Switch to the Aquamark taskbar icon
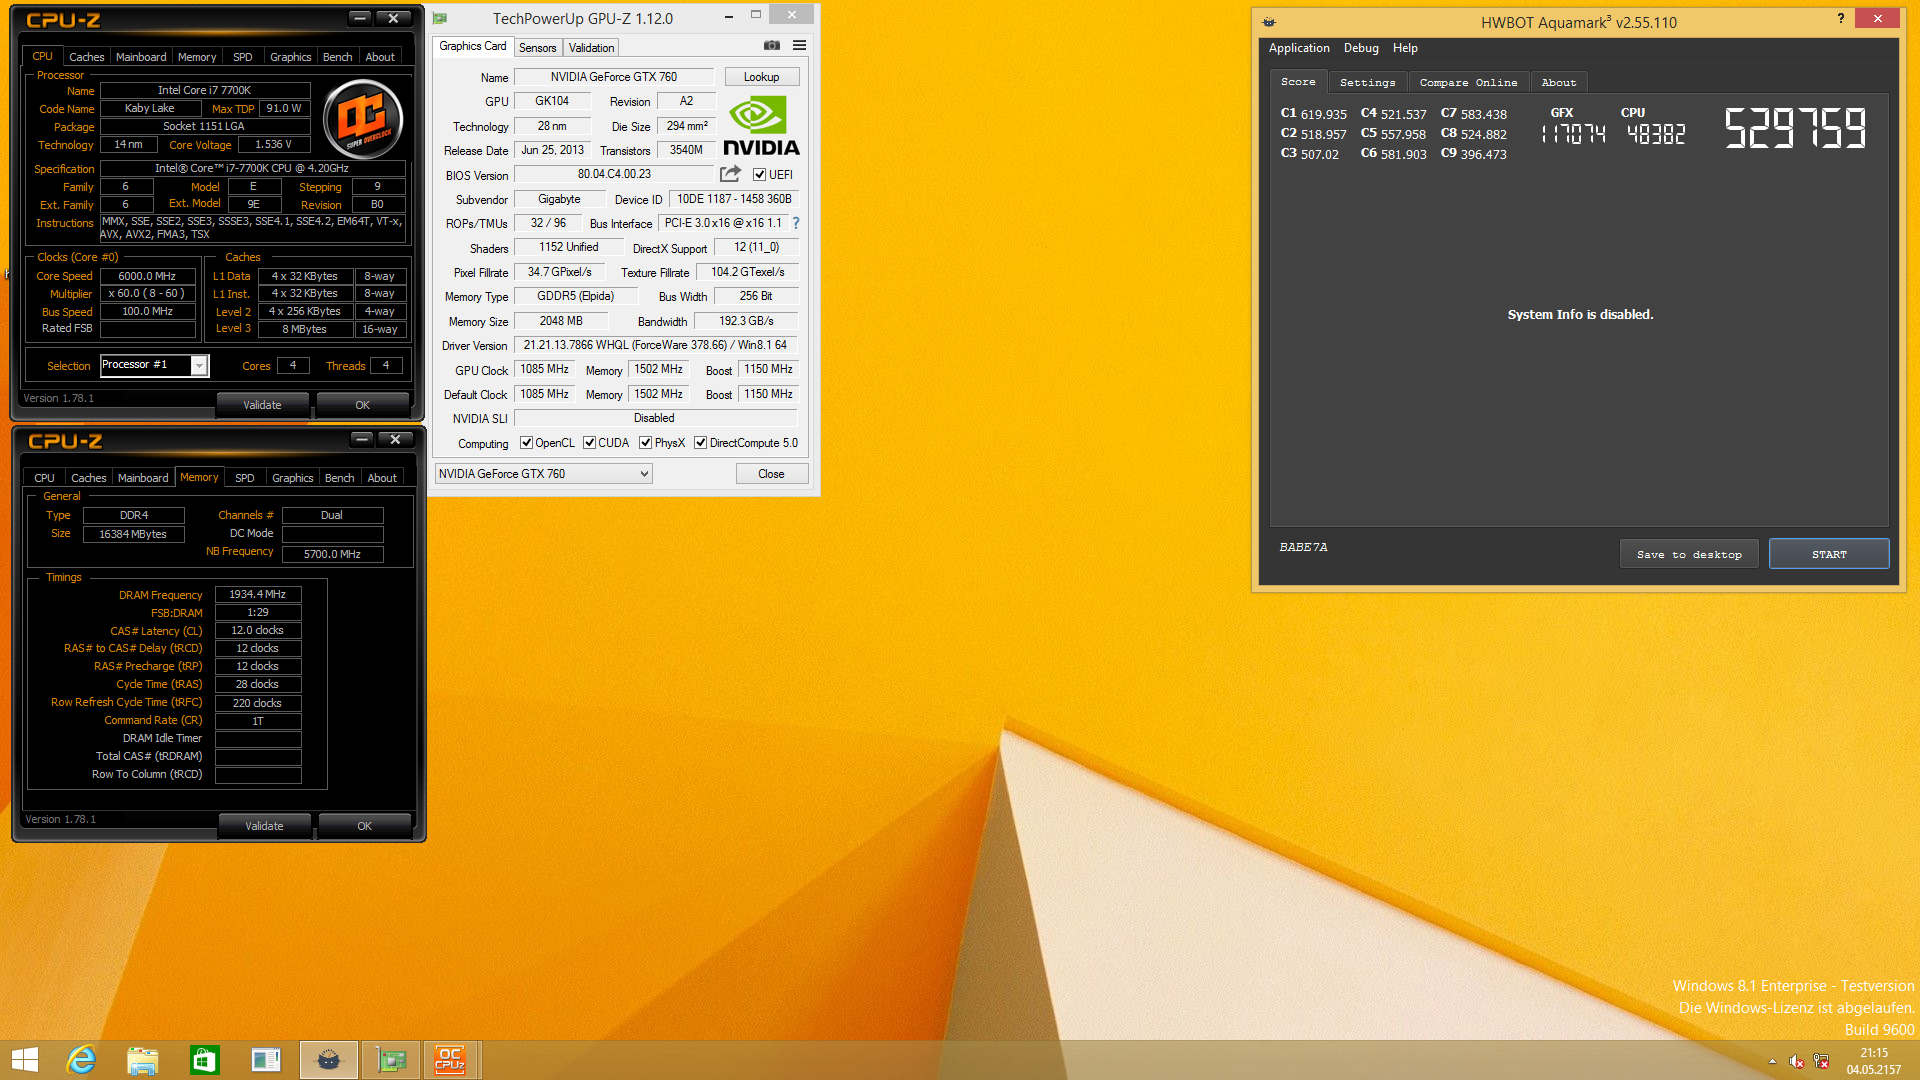 coord(329,1060)
